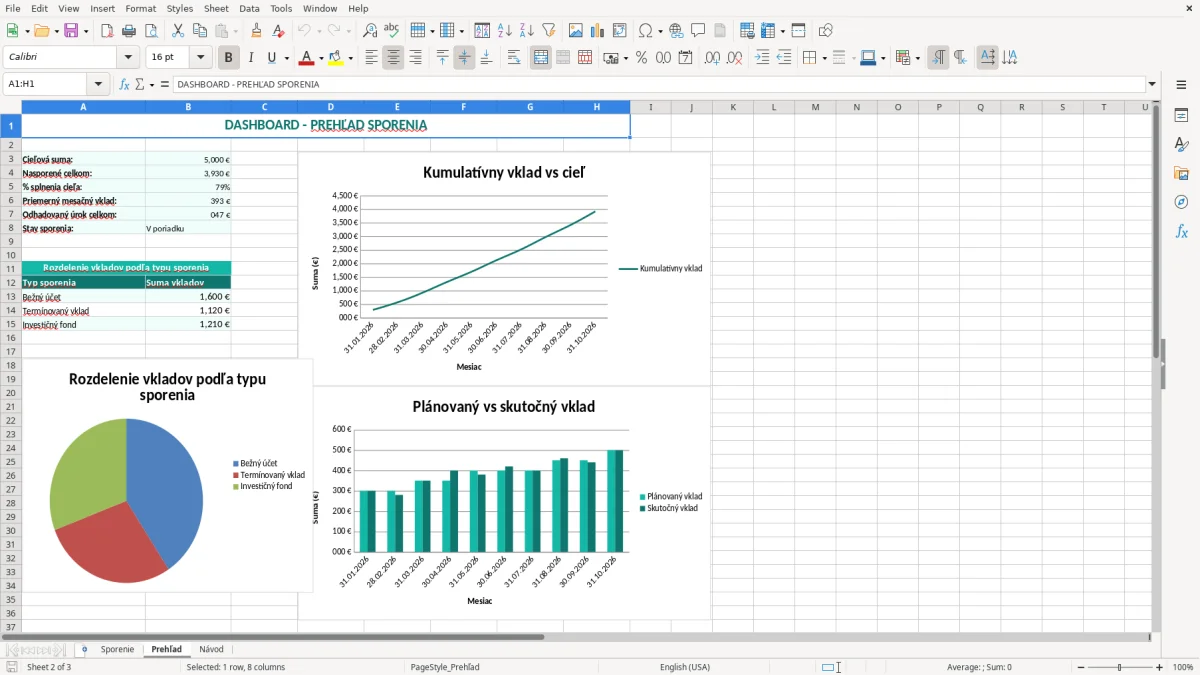Viewport: 1200px width, 675px height.
Task: Switch to the Sporenie sheet tab
Action: point(117,649)
